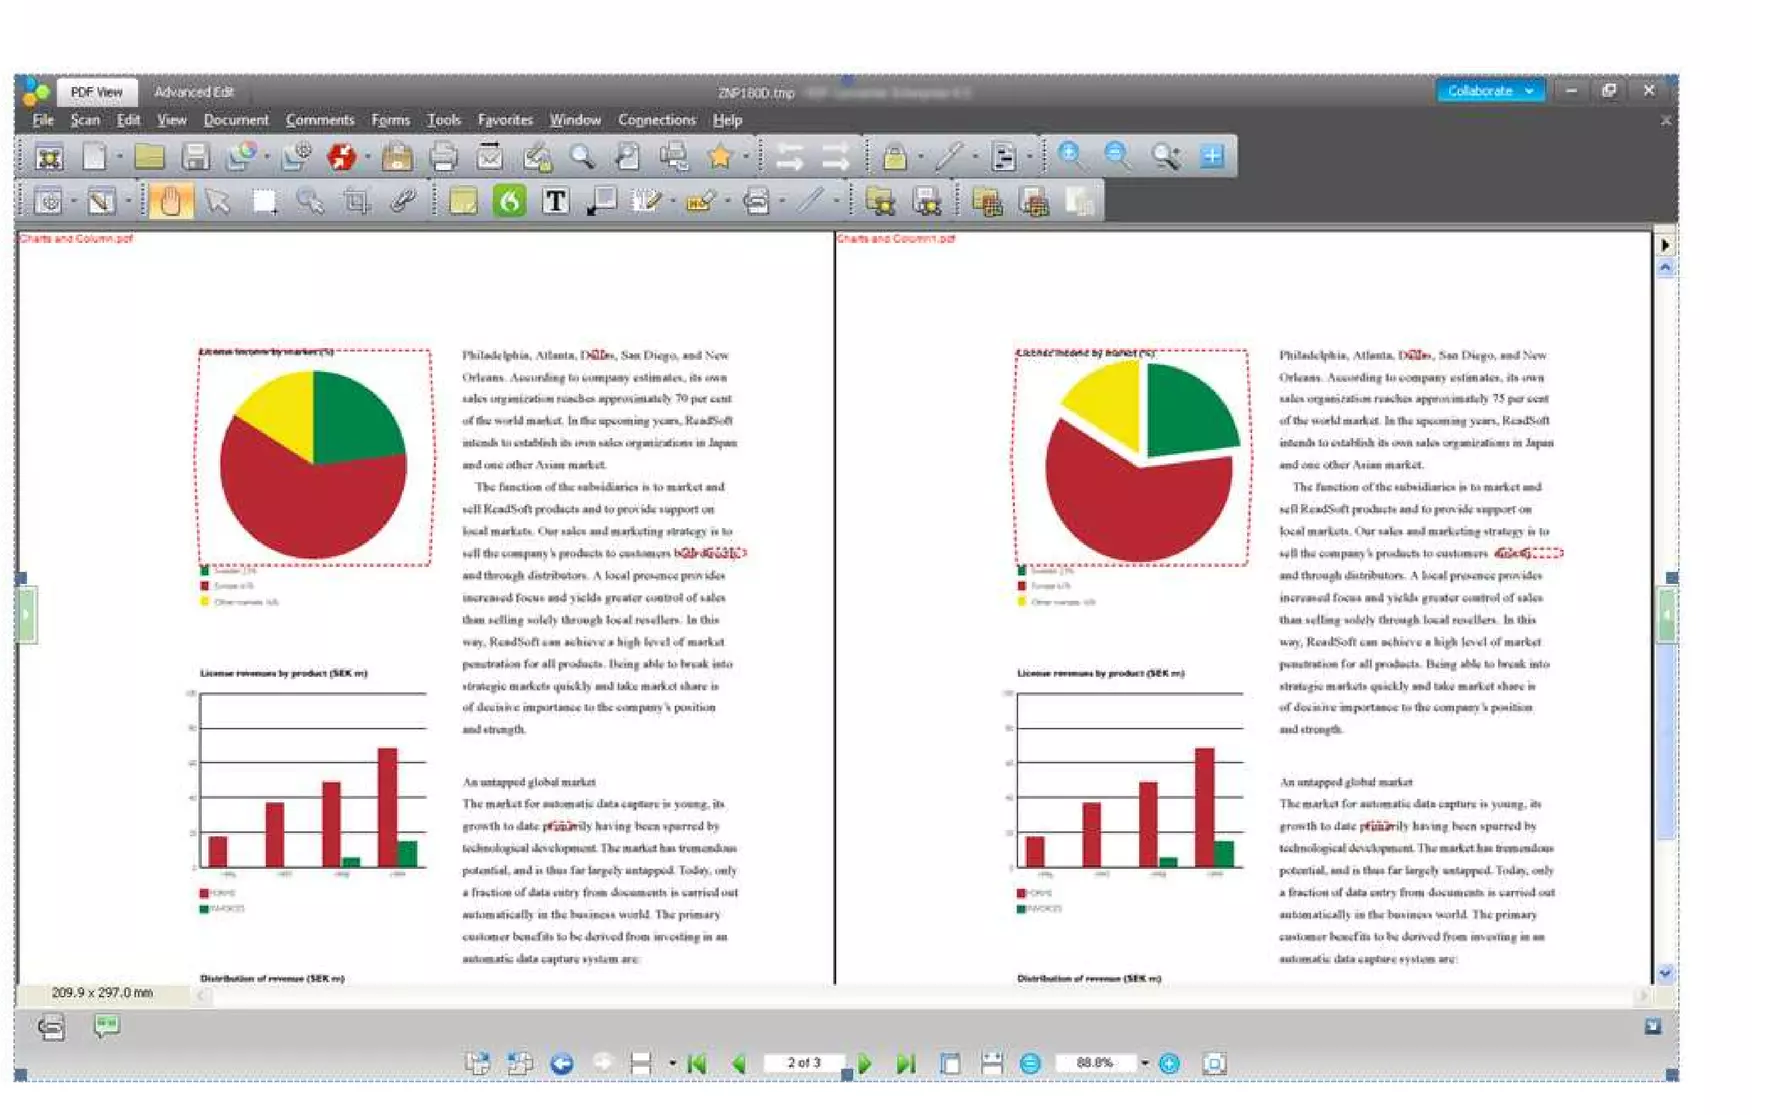Click the round blue zoom out button in bottom bar
Image resolution: width=1770 pixels, height=1115 pixels.
click(1030, 1063)
